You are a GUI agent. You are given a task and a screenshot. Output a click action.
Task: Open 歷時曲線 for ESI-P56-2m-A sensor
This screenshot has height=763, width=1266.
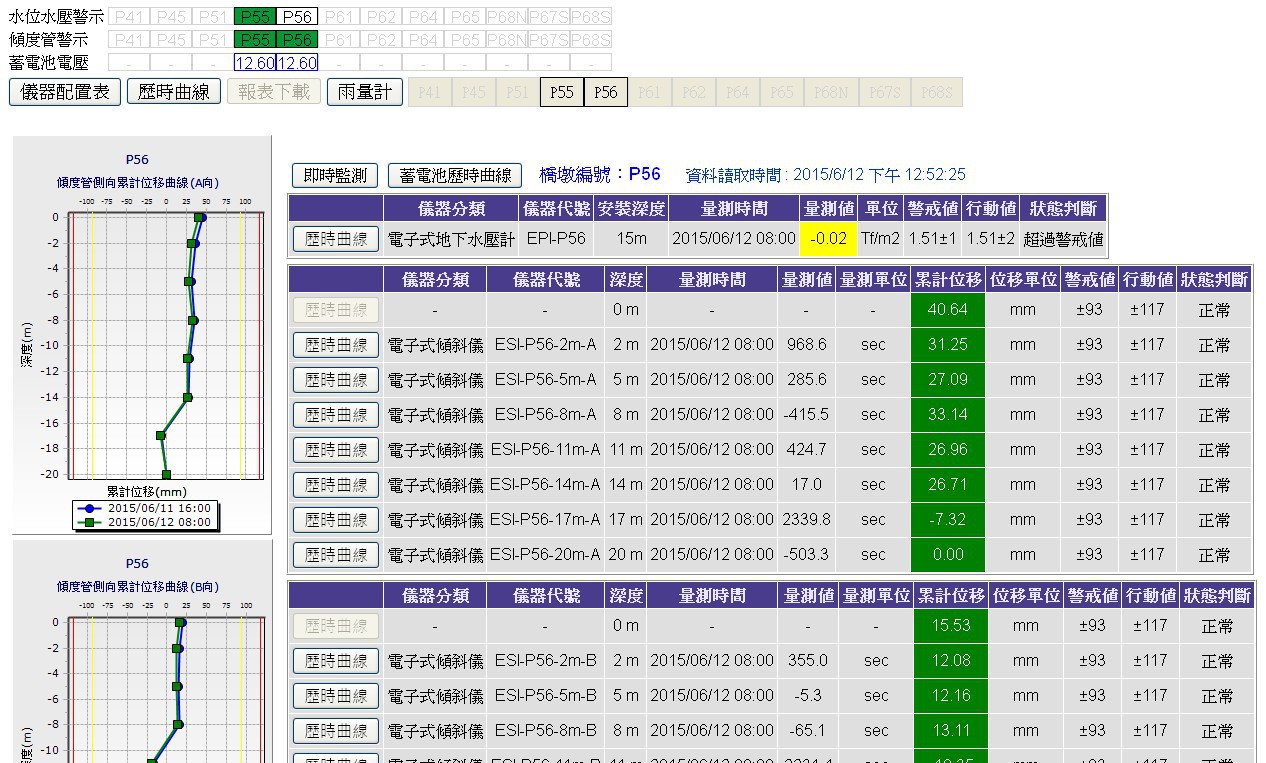336,345
